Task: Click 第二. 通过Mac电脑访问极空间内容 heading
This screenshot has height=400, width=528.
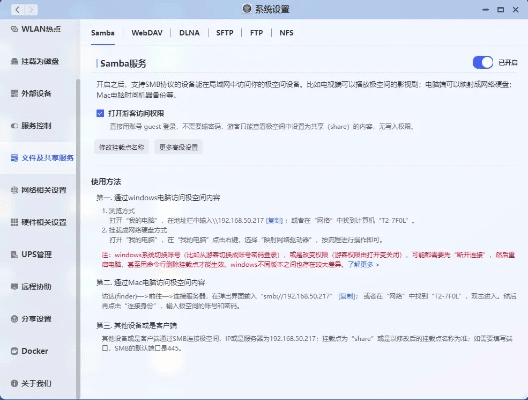Action: click(x=151, y=282)
